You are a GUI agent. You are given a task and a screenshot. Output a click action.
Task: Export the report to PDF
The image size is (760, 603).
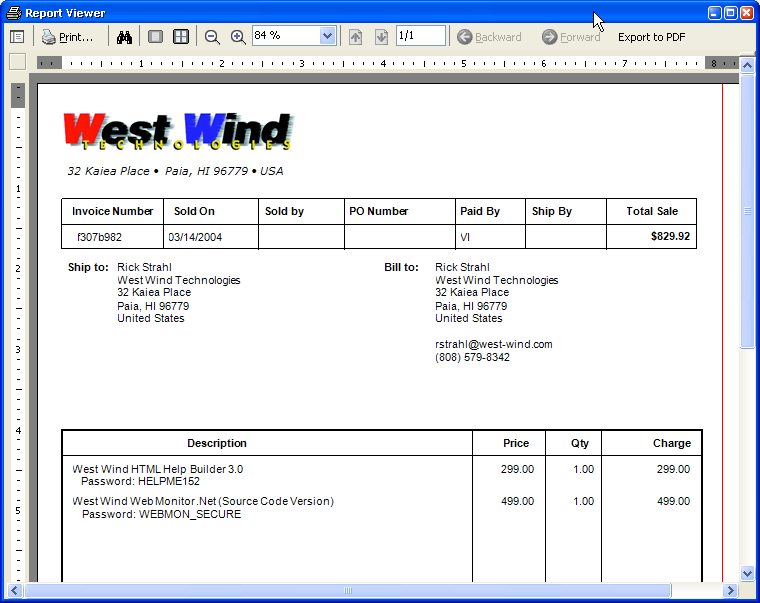pyautogui.click(x=651, y=37)
